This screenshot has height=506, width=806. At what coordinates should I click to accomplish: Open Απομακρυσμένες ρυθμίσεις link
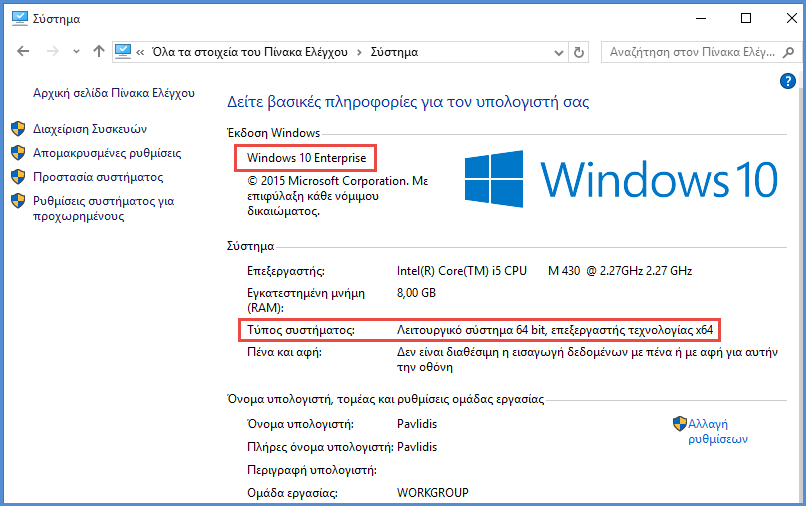point(107,153)
